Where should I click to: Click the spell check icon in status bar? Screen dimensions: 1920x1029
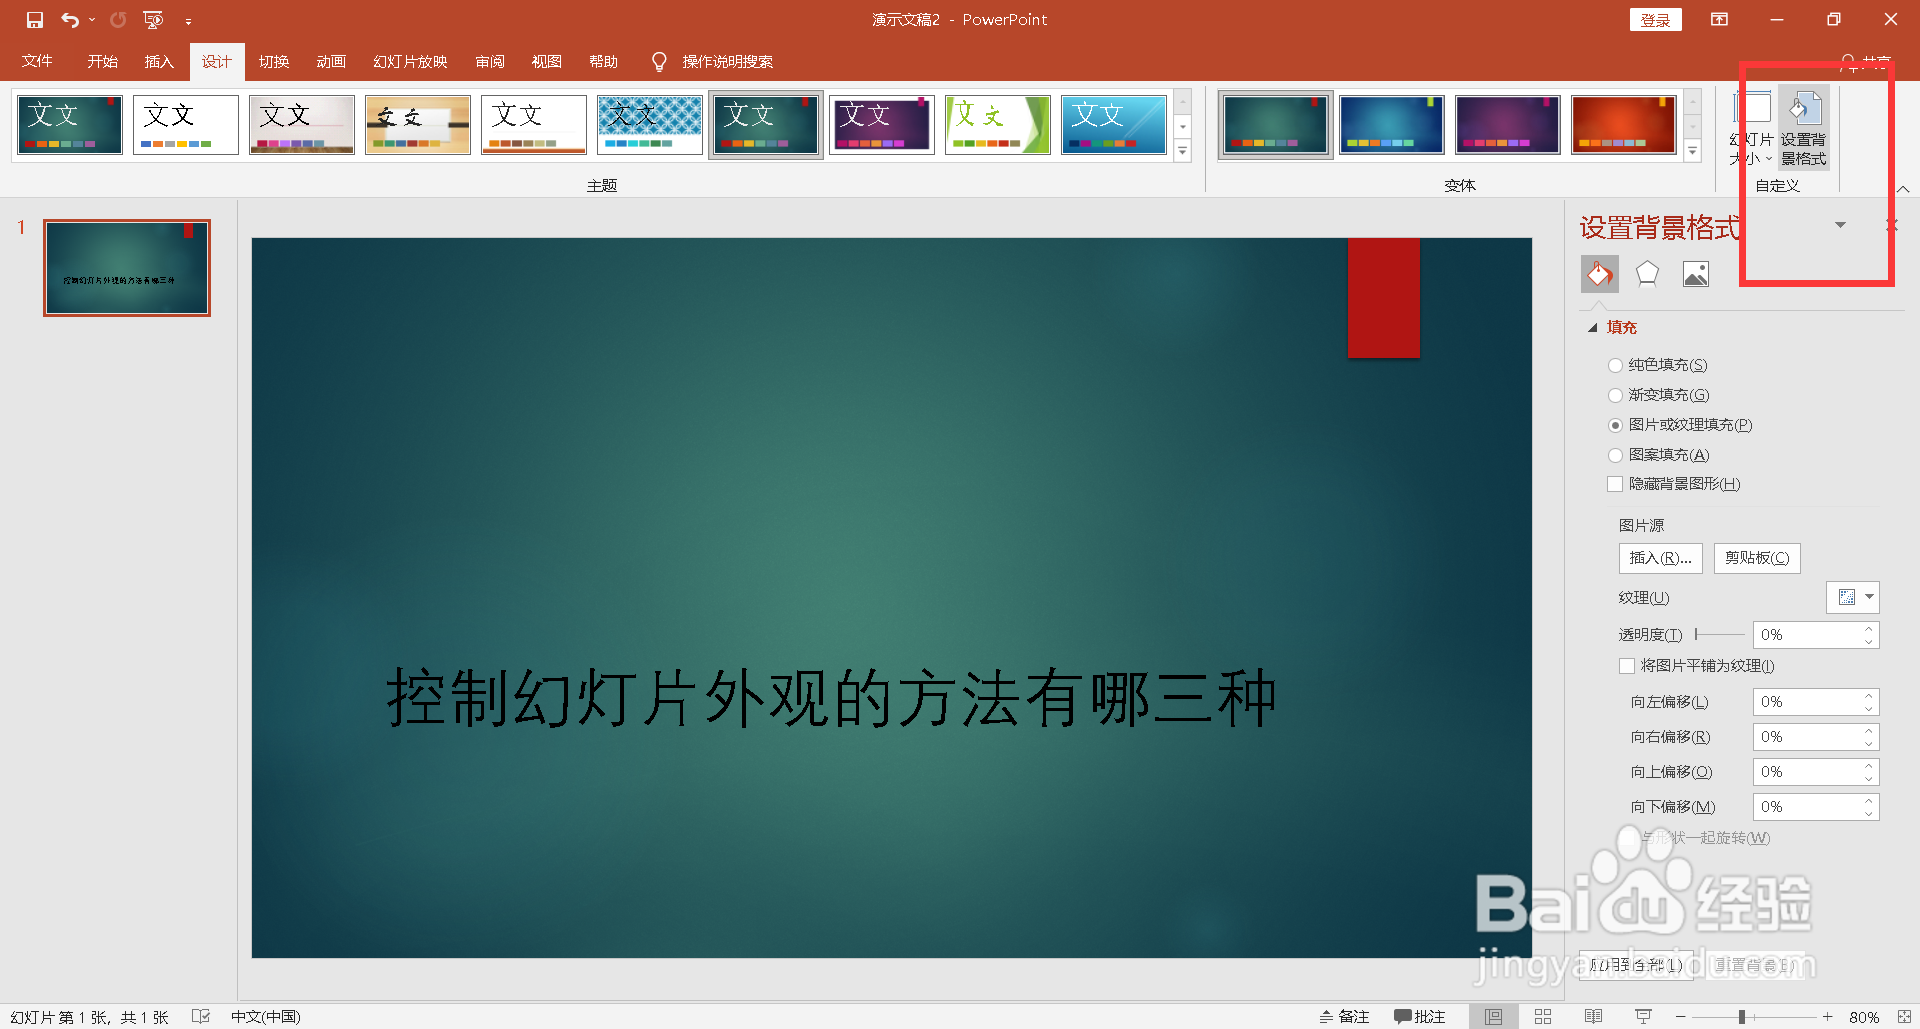click(x=201, y=1016)
